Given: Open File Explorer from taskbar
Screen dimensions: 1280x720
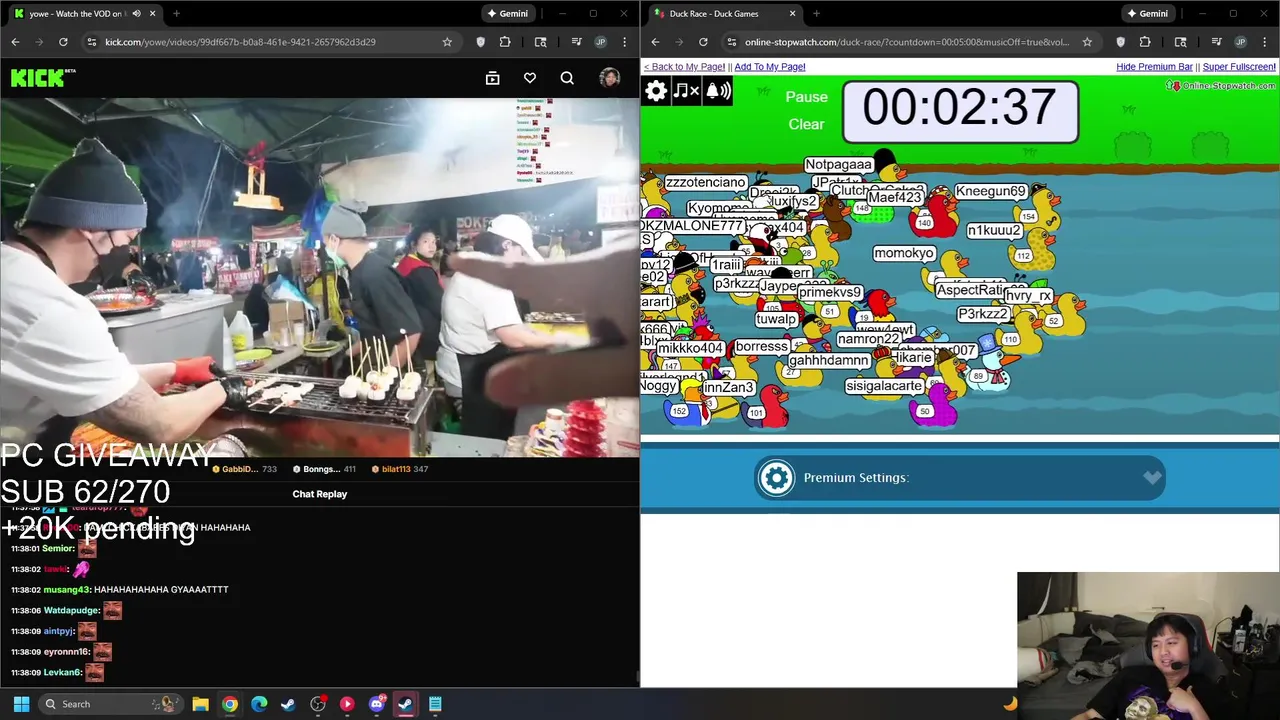Looking at the screenshot, I should click(200, 704).
